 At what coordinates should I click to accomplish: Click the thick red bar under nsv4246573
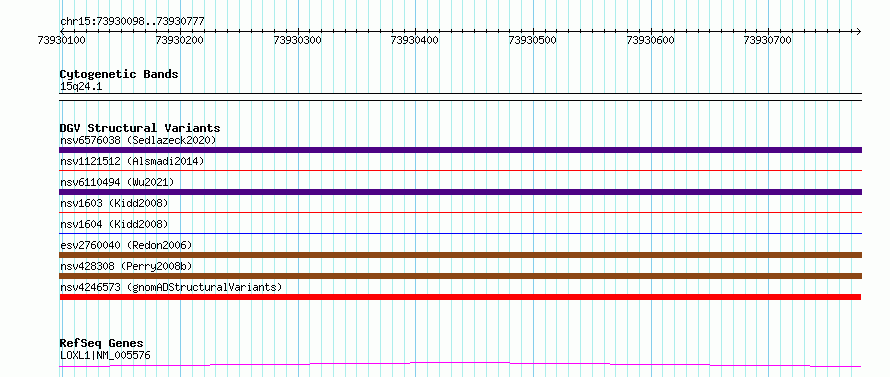460,297
